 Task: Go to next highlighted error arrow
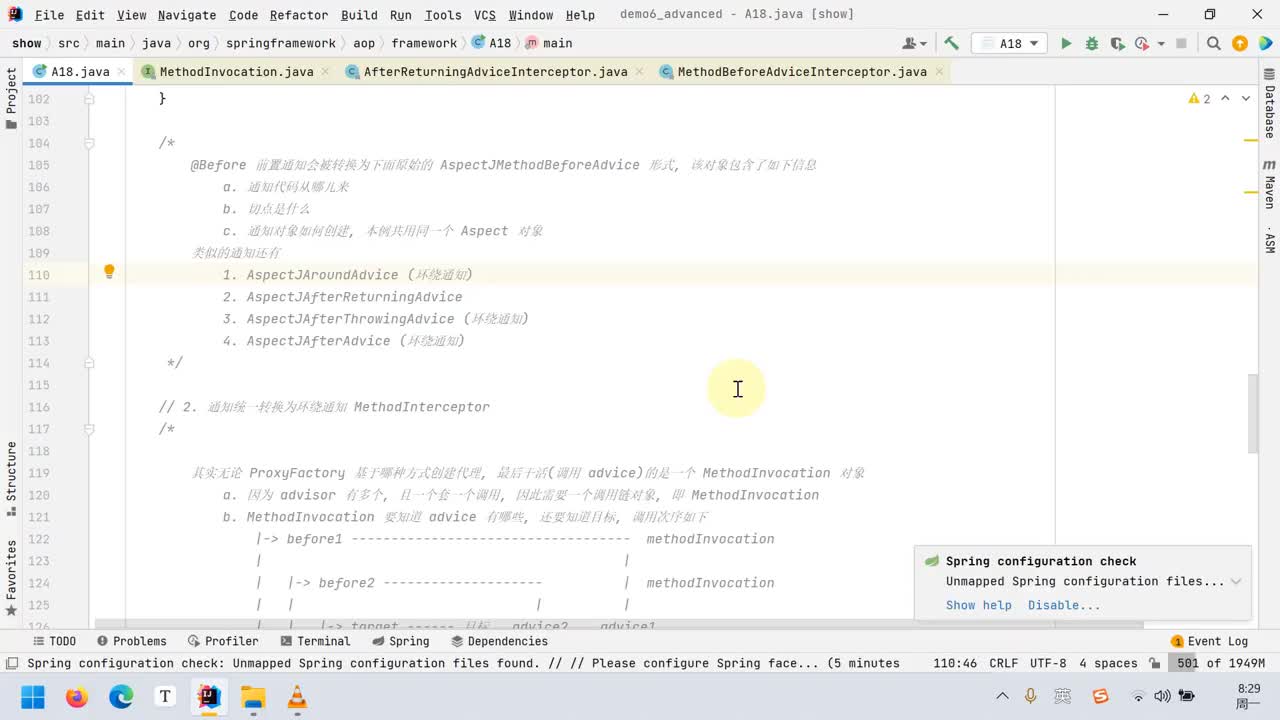(x=1246, y=98)
